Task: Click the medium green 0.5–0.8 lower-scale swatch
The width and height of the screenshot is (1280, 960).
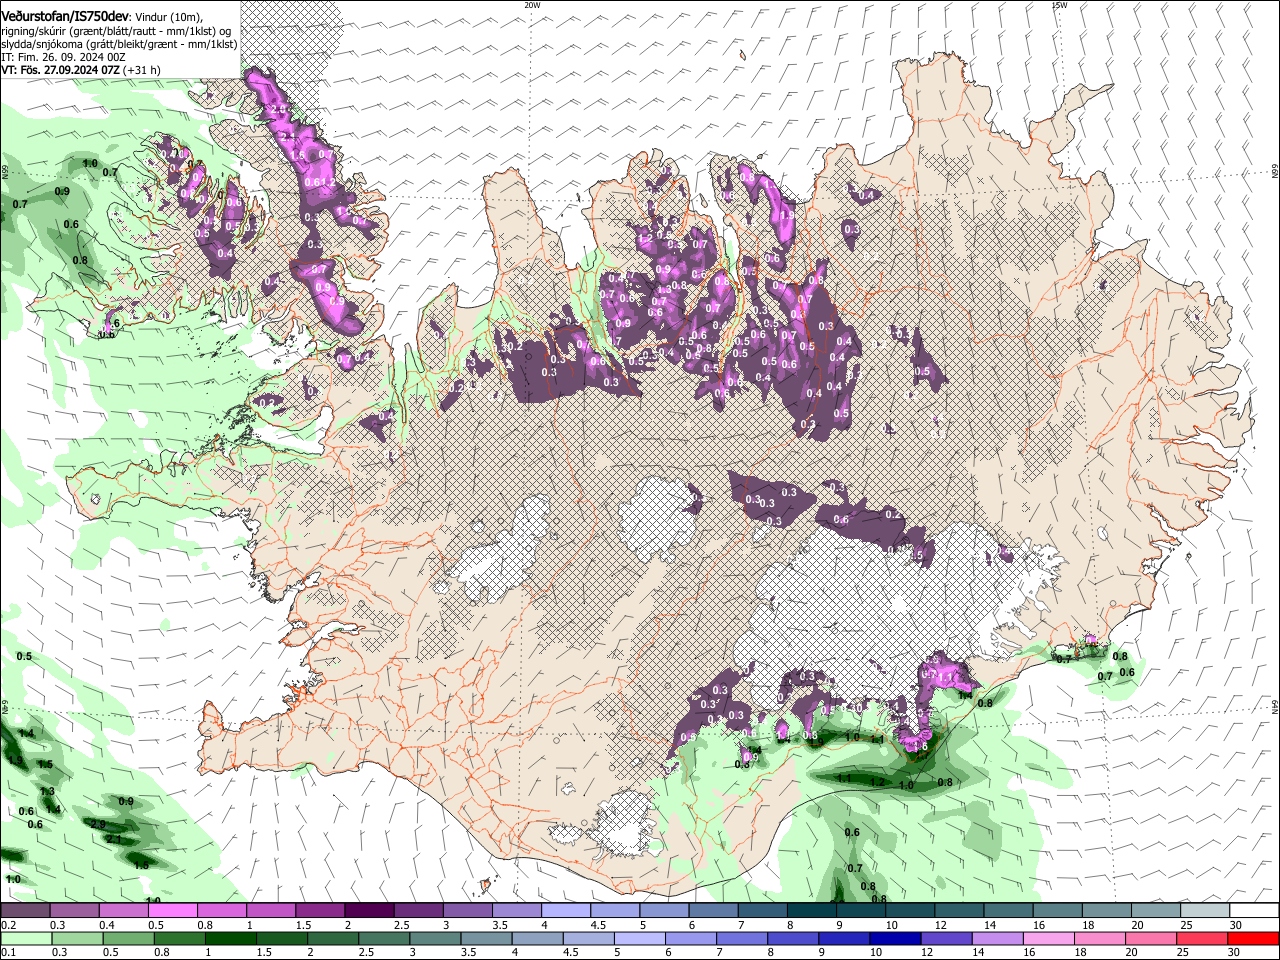Action: [x=128, y=939]
